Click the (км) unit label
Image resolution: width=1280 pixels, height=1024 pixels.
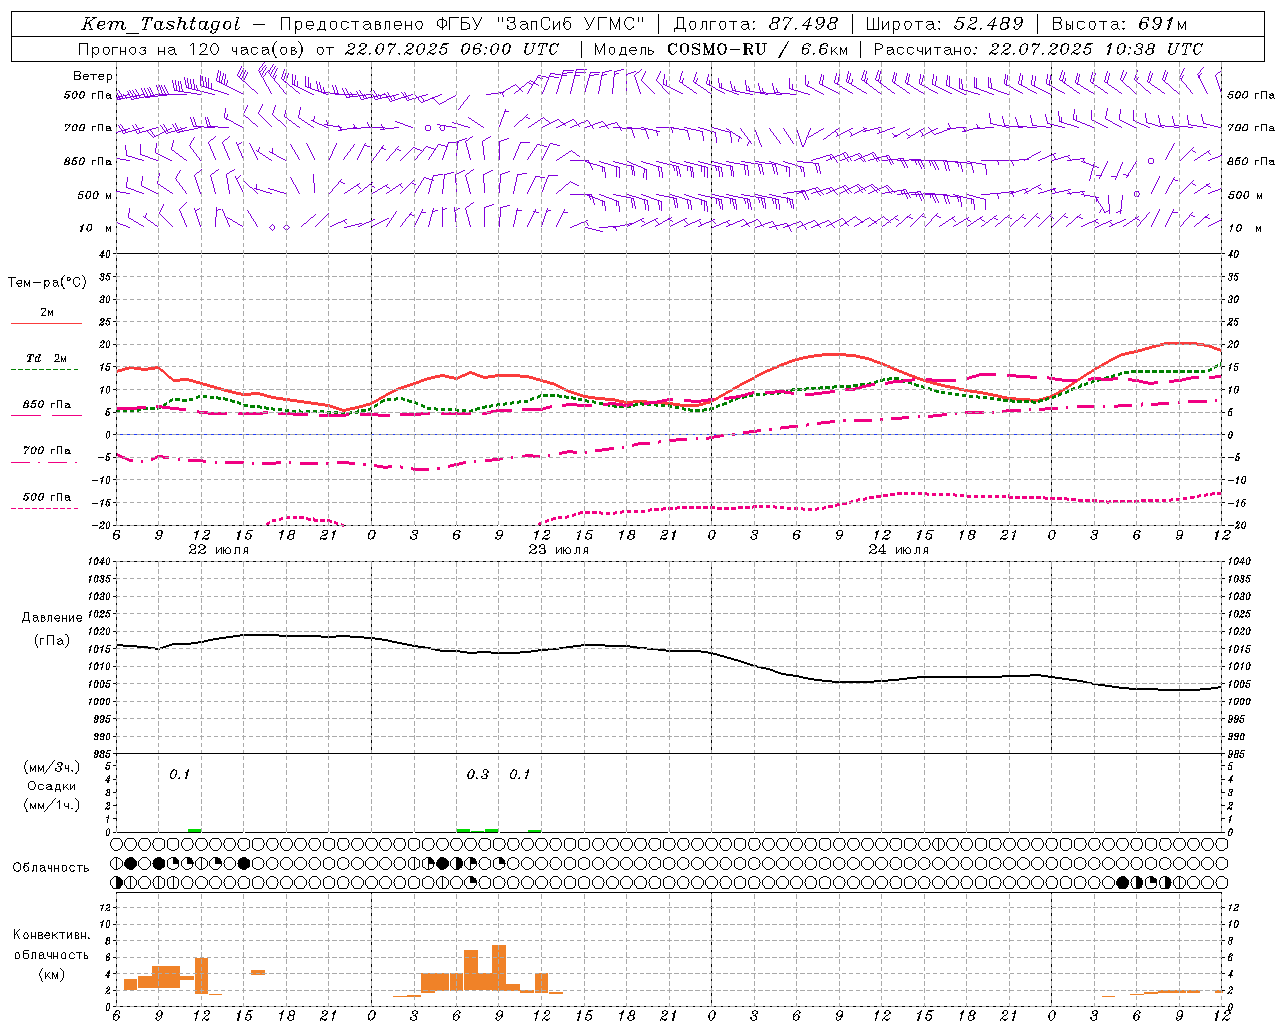point(52,974)
